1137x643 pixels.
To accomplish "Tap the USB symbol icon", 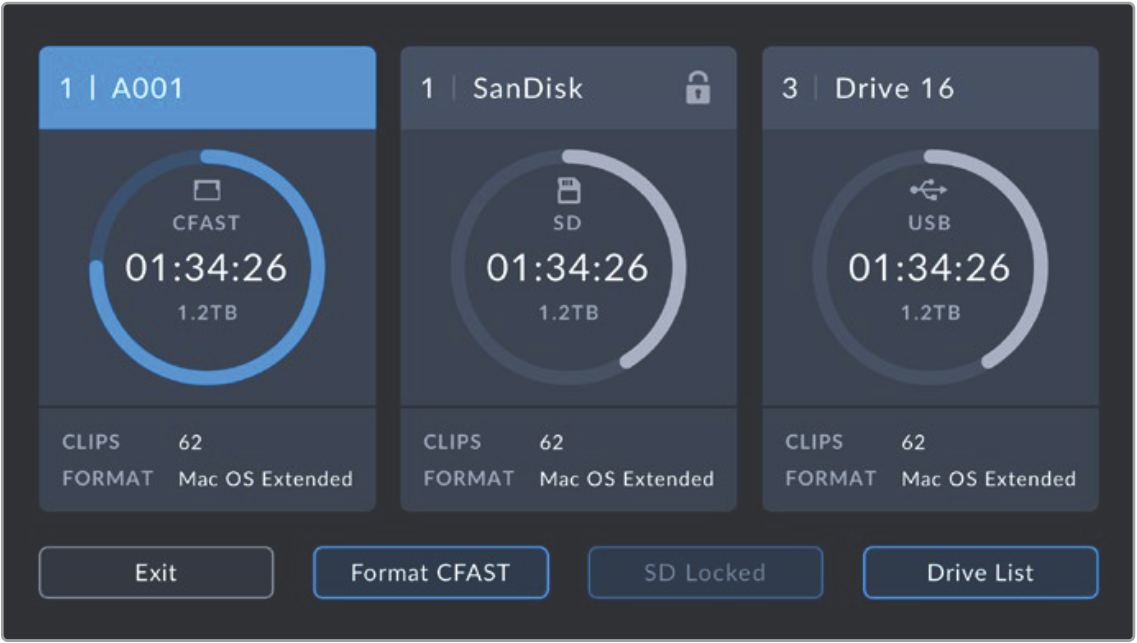I will pyautogui.click(x=929, y=190).
